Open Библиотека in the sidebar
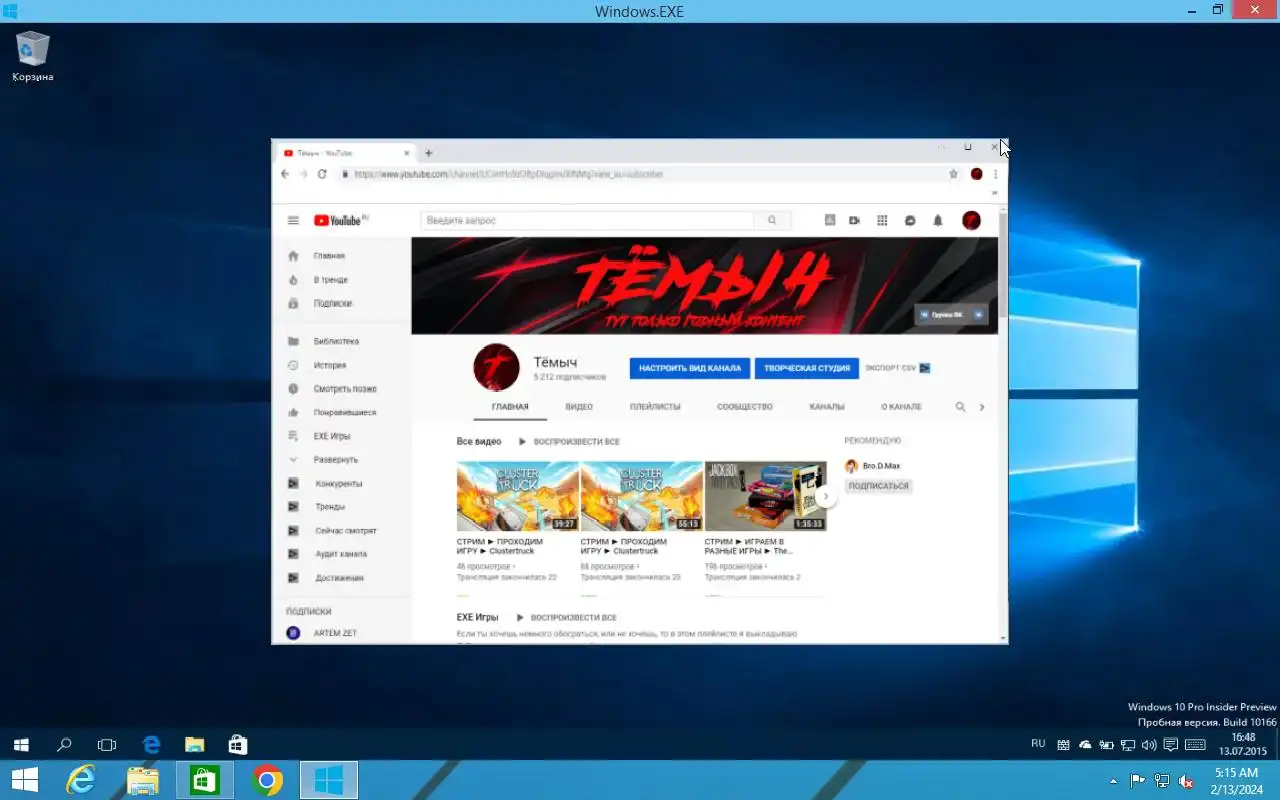The height and width of the screenshot is (800, 1280). pos(335,341)
